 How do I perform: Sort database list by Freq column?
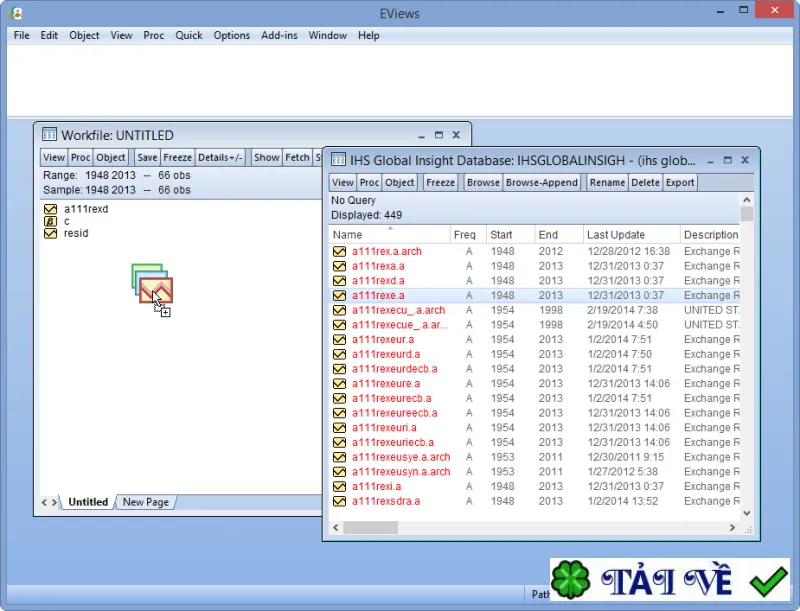pyautogui.click(x=468, y=235)
